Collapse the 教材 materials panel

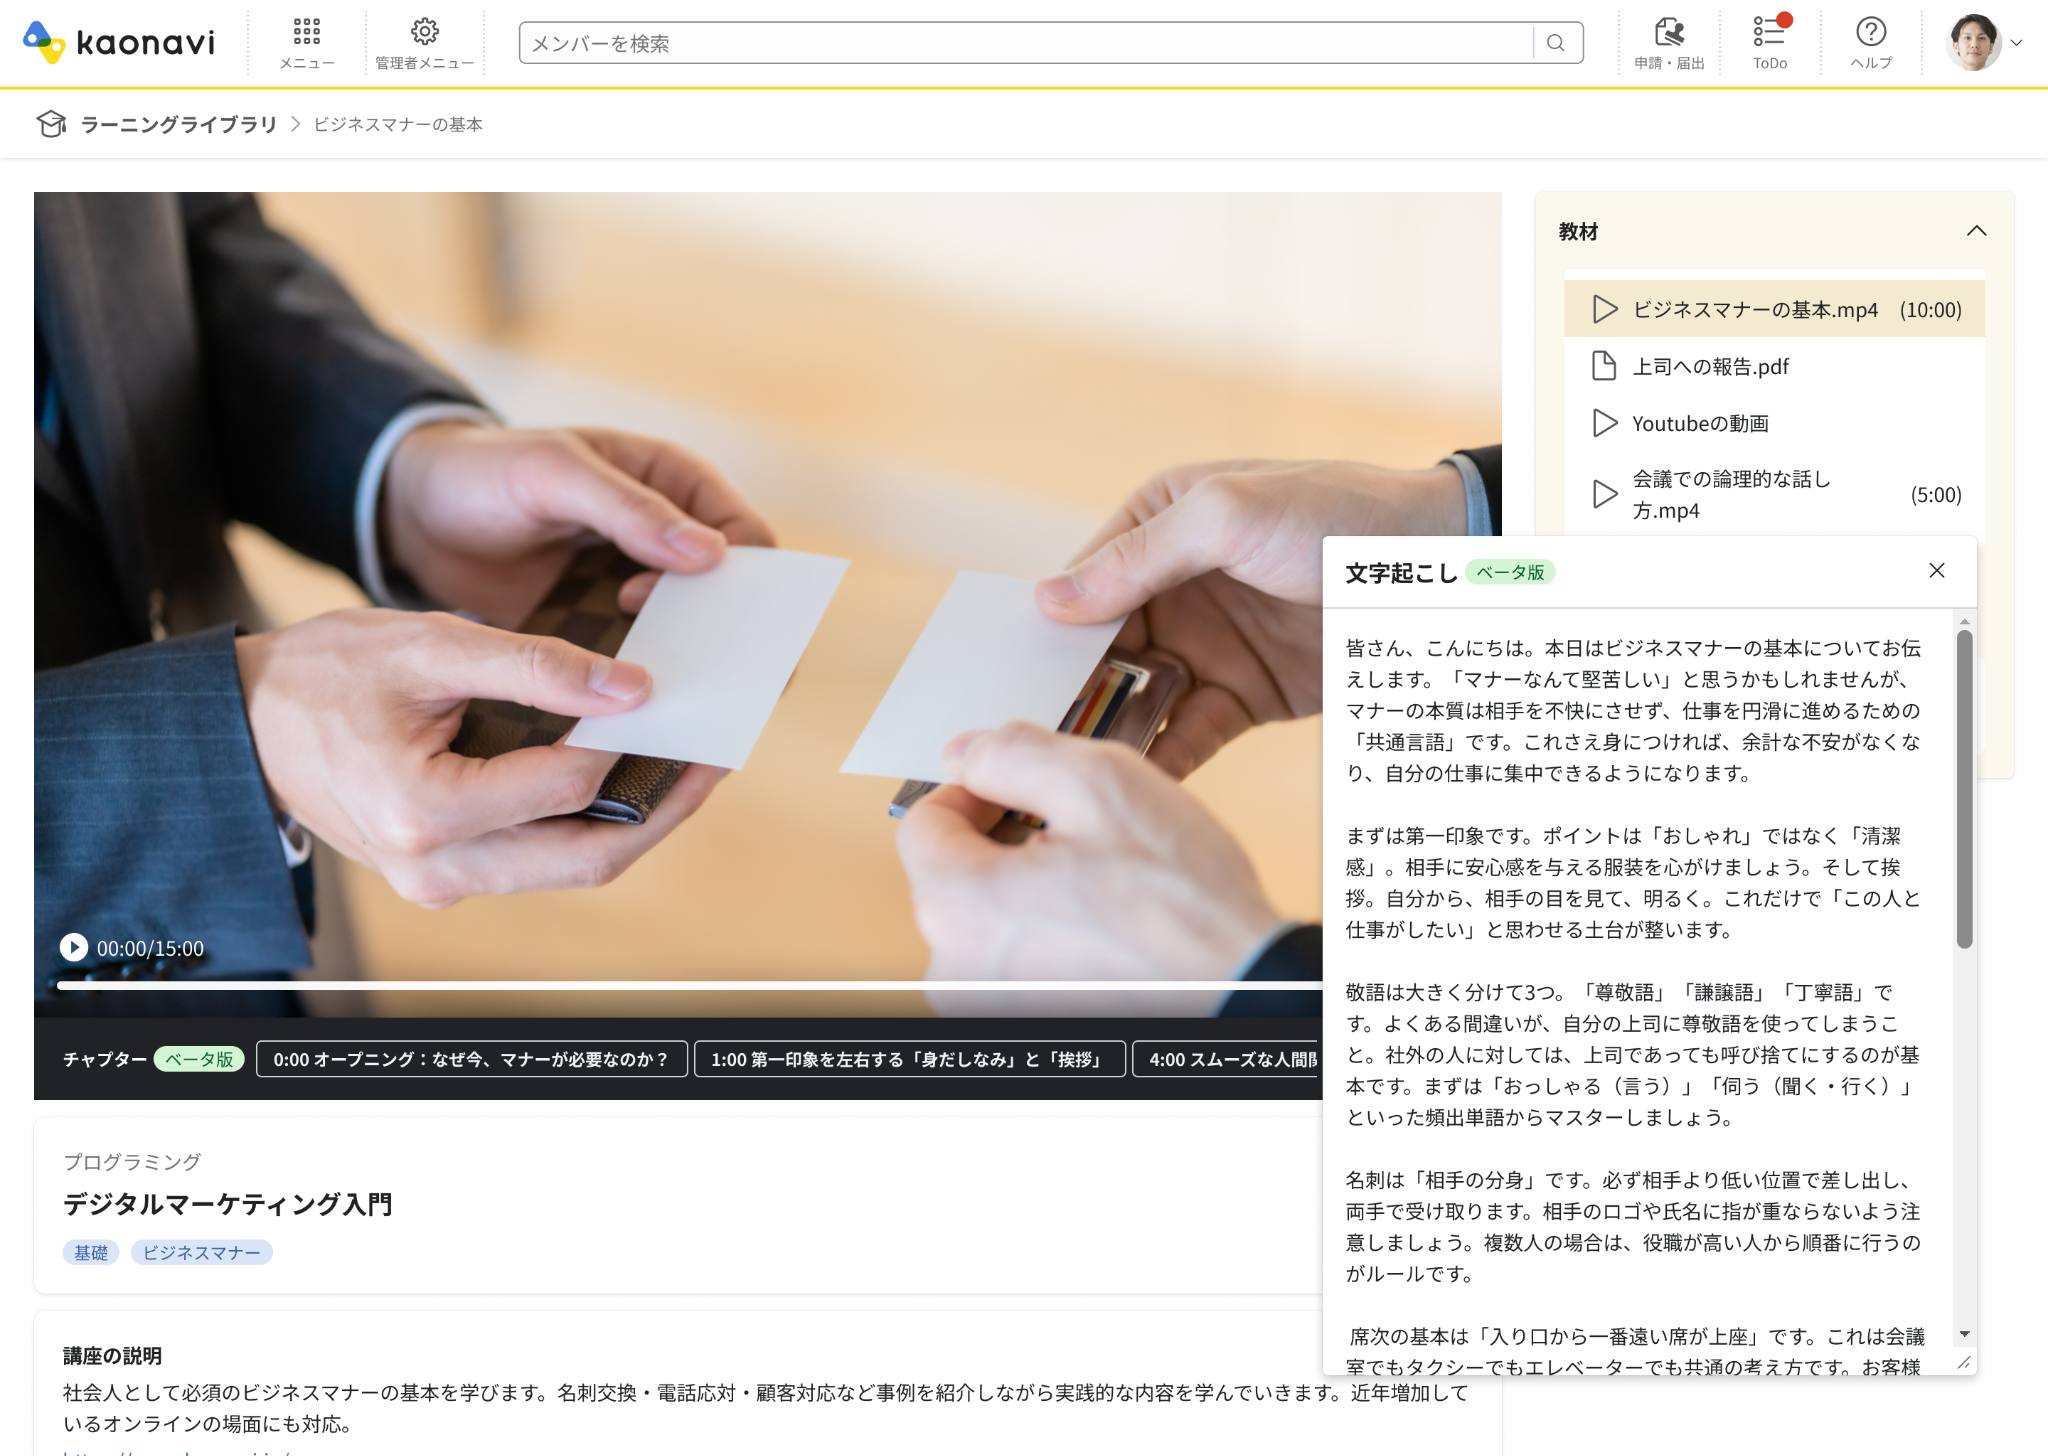pos(1976,231)
